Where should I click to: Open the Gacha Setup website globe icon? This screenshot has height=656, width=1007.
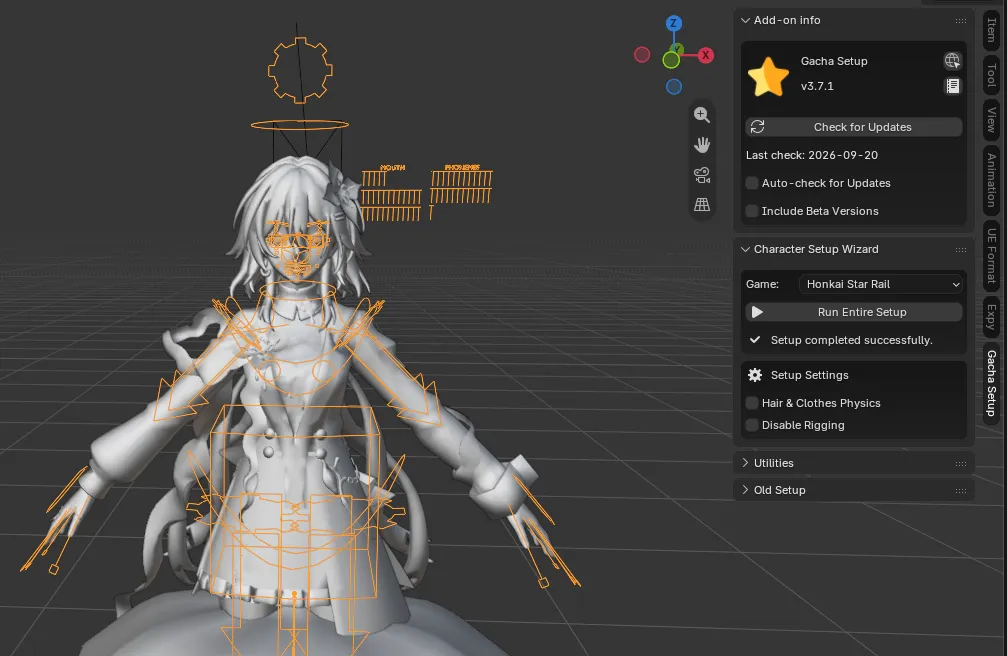pyautogui.click(x=952, y=61)
